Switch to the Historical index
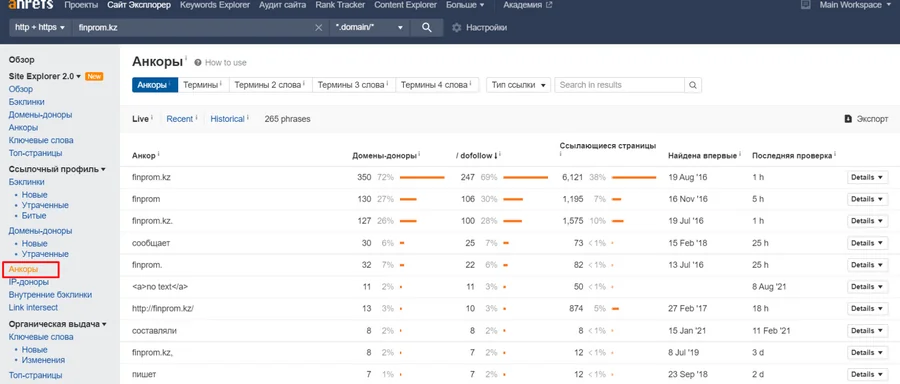This screenshot has height=384, width=900. tap(227, 119)
